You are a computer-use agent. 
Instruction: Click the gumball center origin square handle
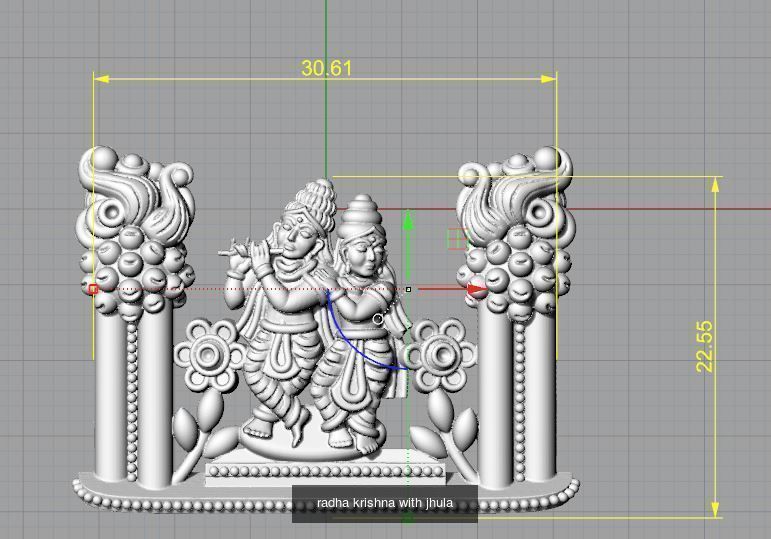click(x=408, y=290)
